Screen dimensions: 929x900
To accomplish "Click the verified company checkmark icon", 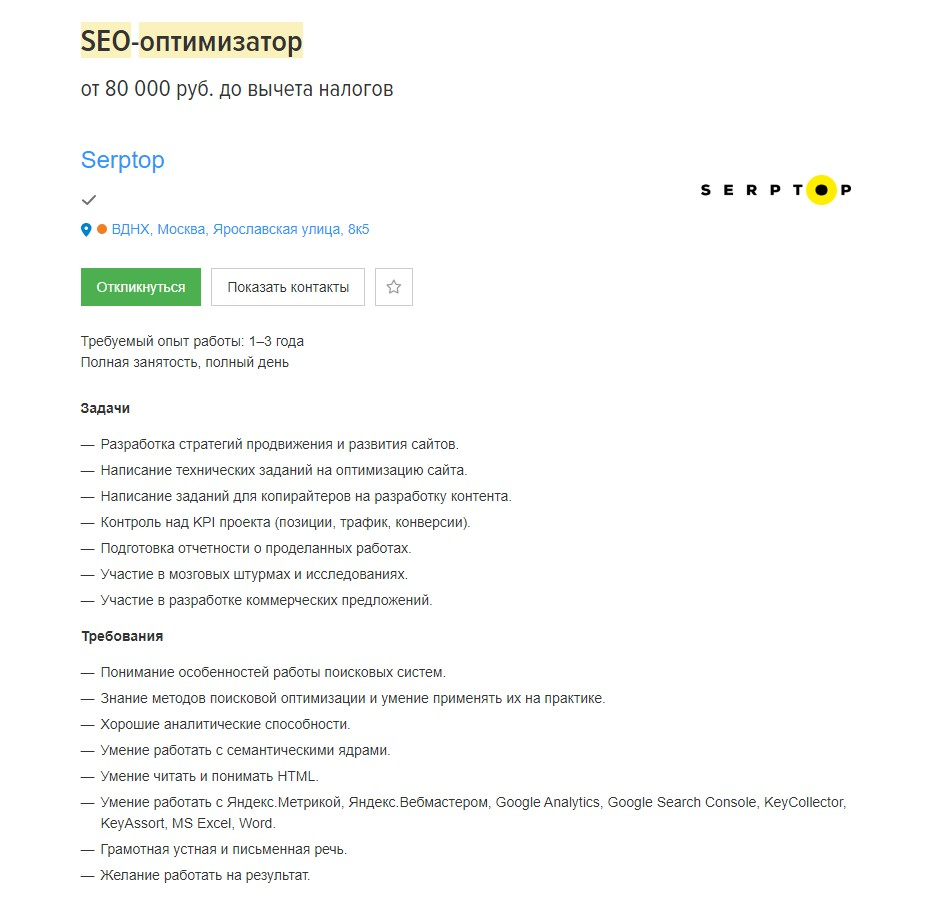I will click(89, 200).
